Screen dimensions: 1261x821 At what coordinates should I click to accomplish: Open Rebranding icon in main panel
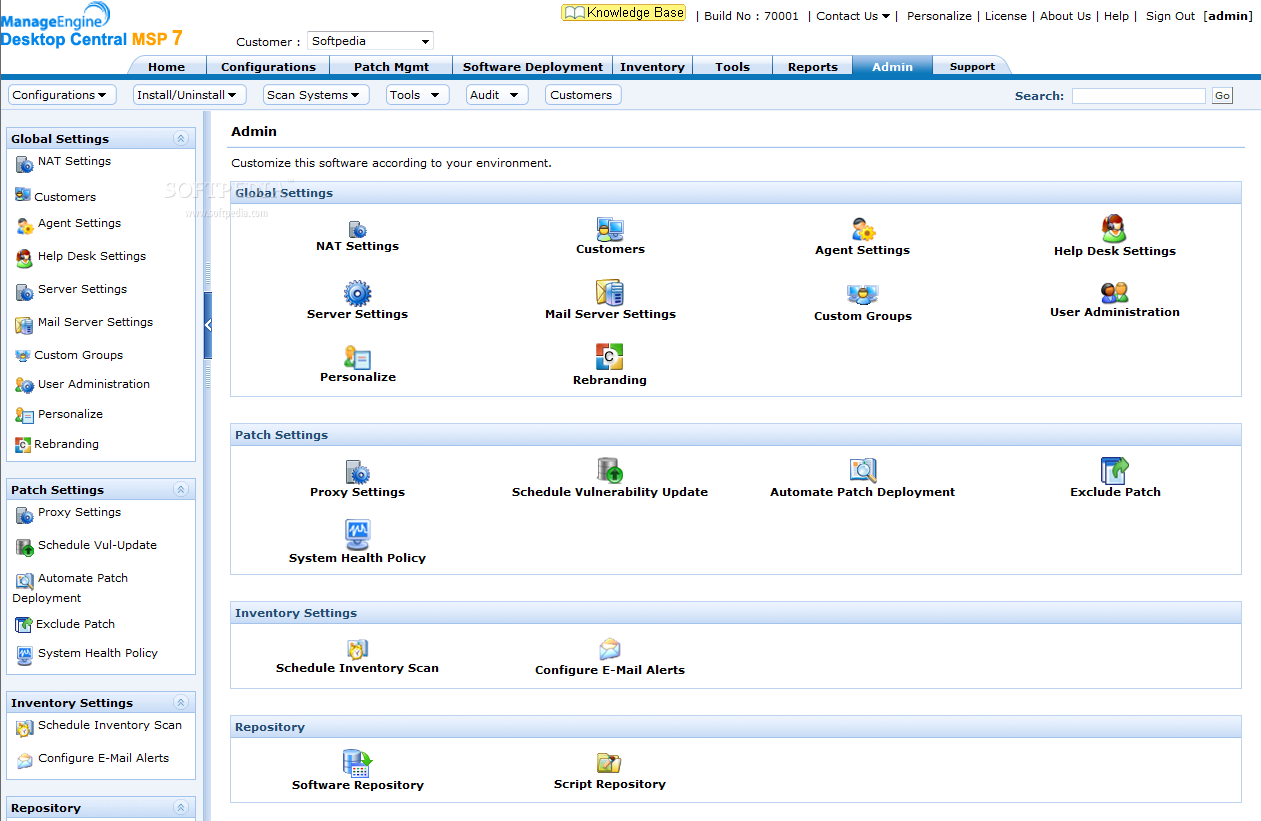pyautogui.click(x=610, y=357)
